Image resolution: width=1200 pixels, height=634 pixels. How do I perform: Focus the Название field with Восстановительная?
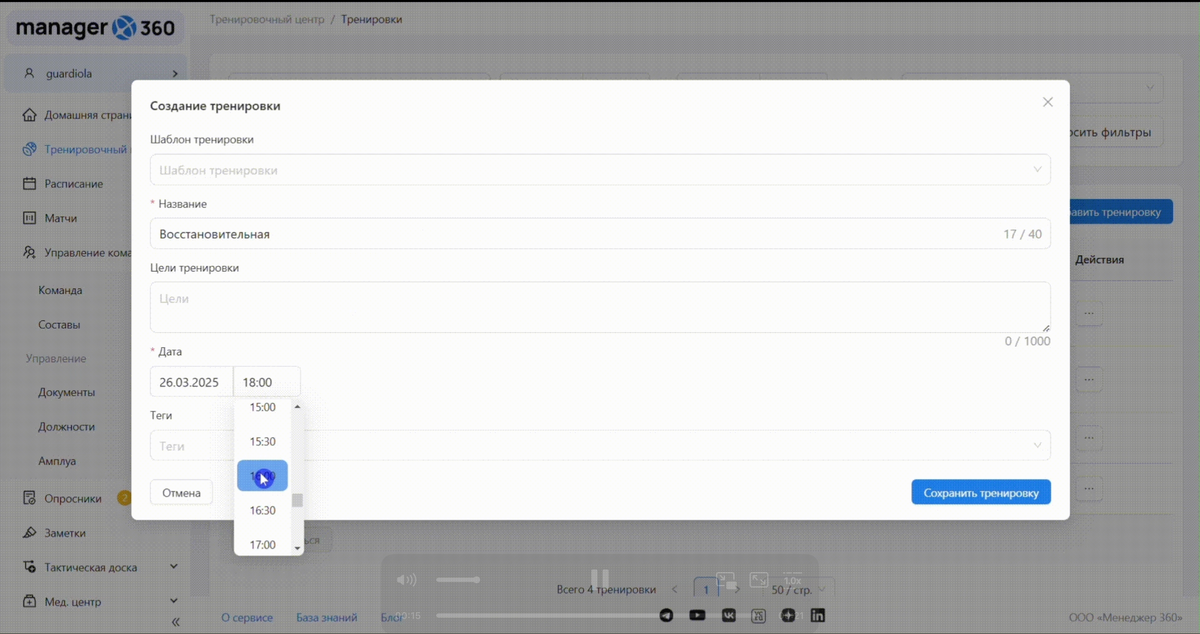pyautogui.click(x=600, y=233)
